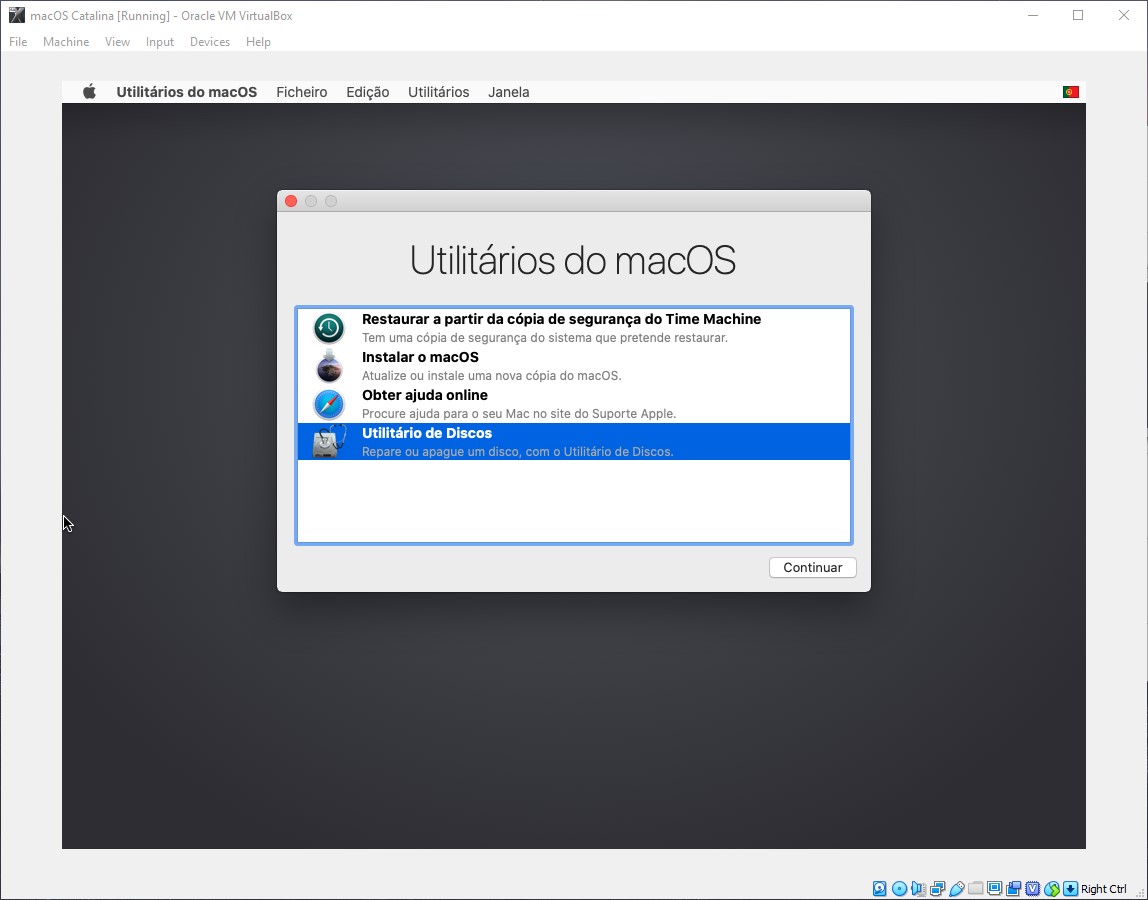Open the VirtualBox View menu

(117, 42)
